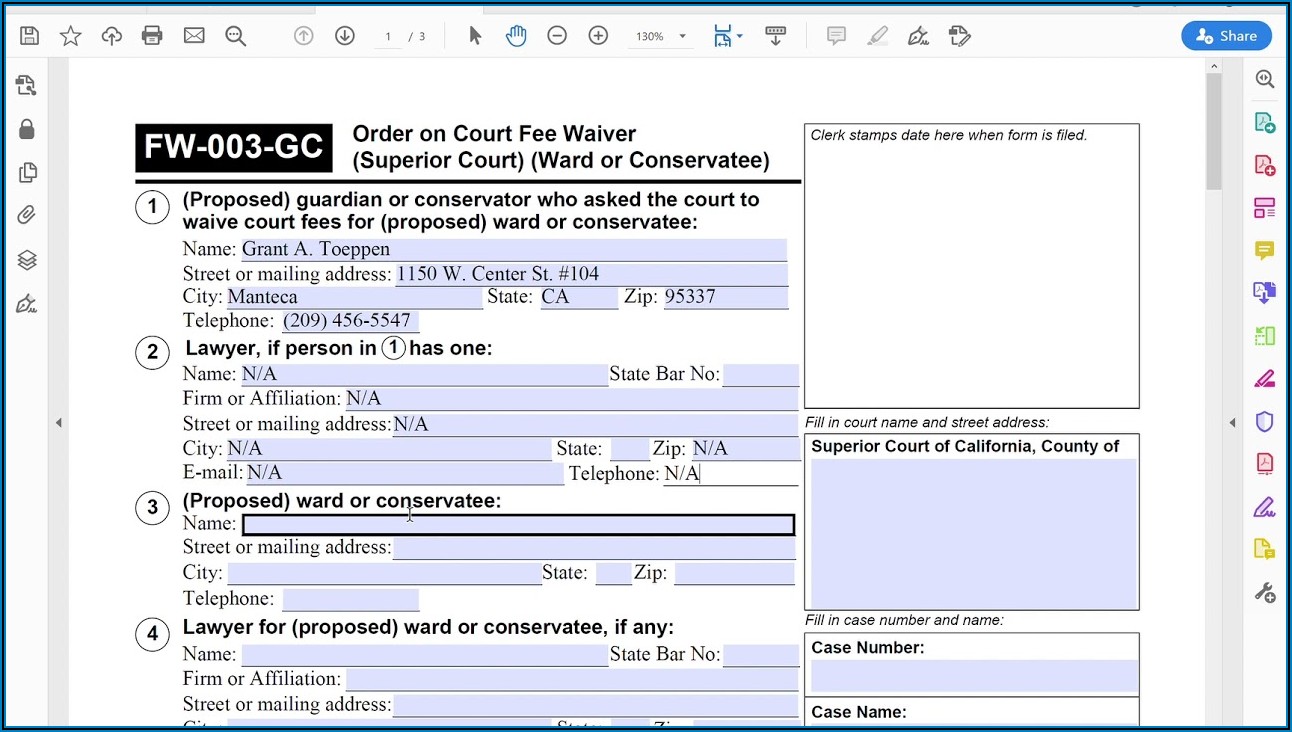Expand the fit page options dropdown
1292x732 pixels.
click(x=739, y=37)
